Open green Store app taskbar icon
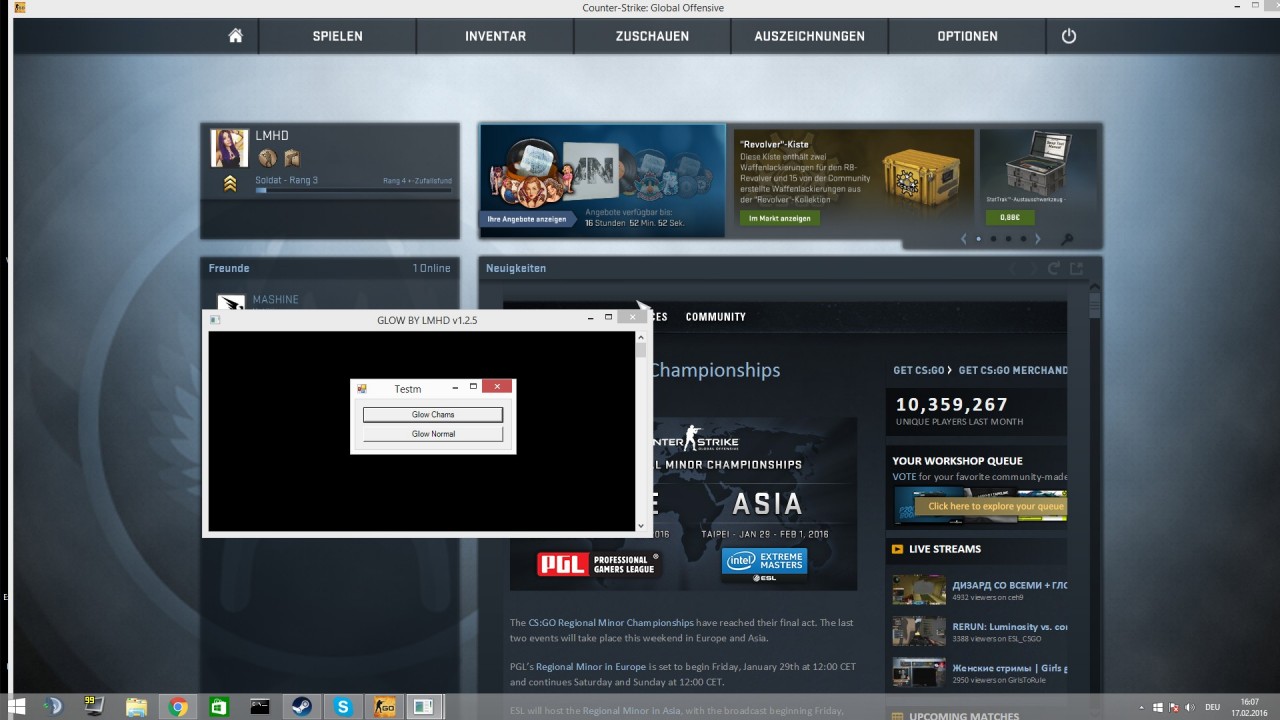Screen dimensions: 1280x720 219,707
